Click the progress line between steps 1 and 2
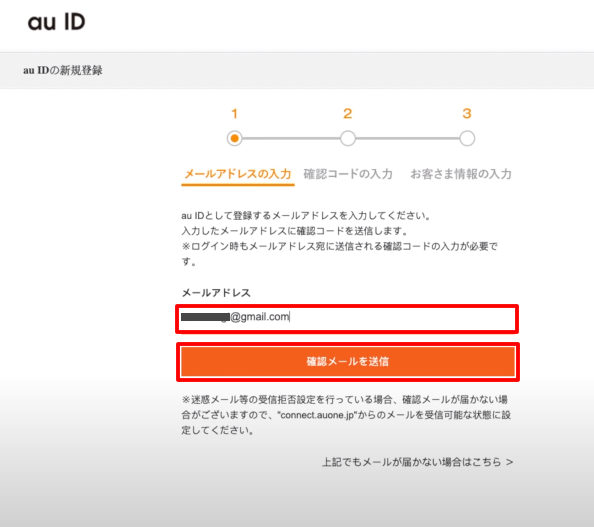Viewport: 594px width, 527px height. coord(291,138)
